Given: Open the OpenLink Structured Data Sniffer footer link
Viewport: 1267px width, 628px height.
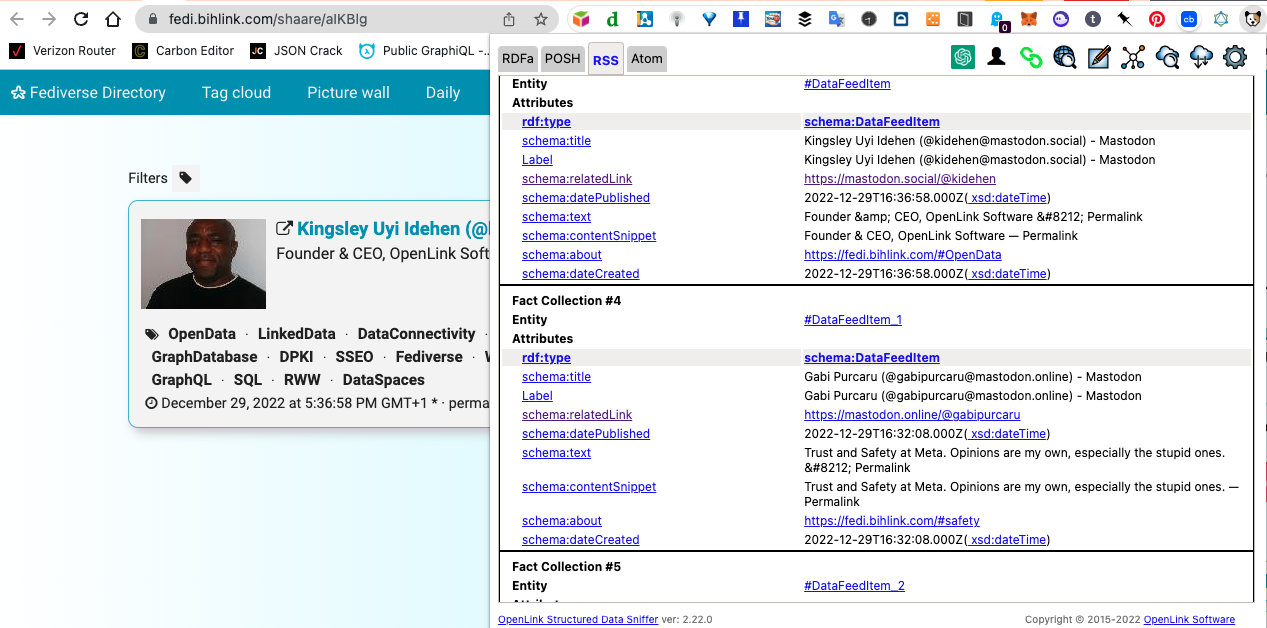Looking at the screenshot, I should [x=578, y=620].
